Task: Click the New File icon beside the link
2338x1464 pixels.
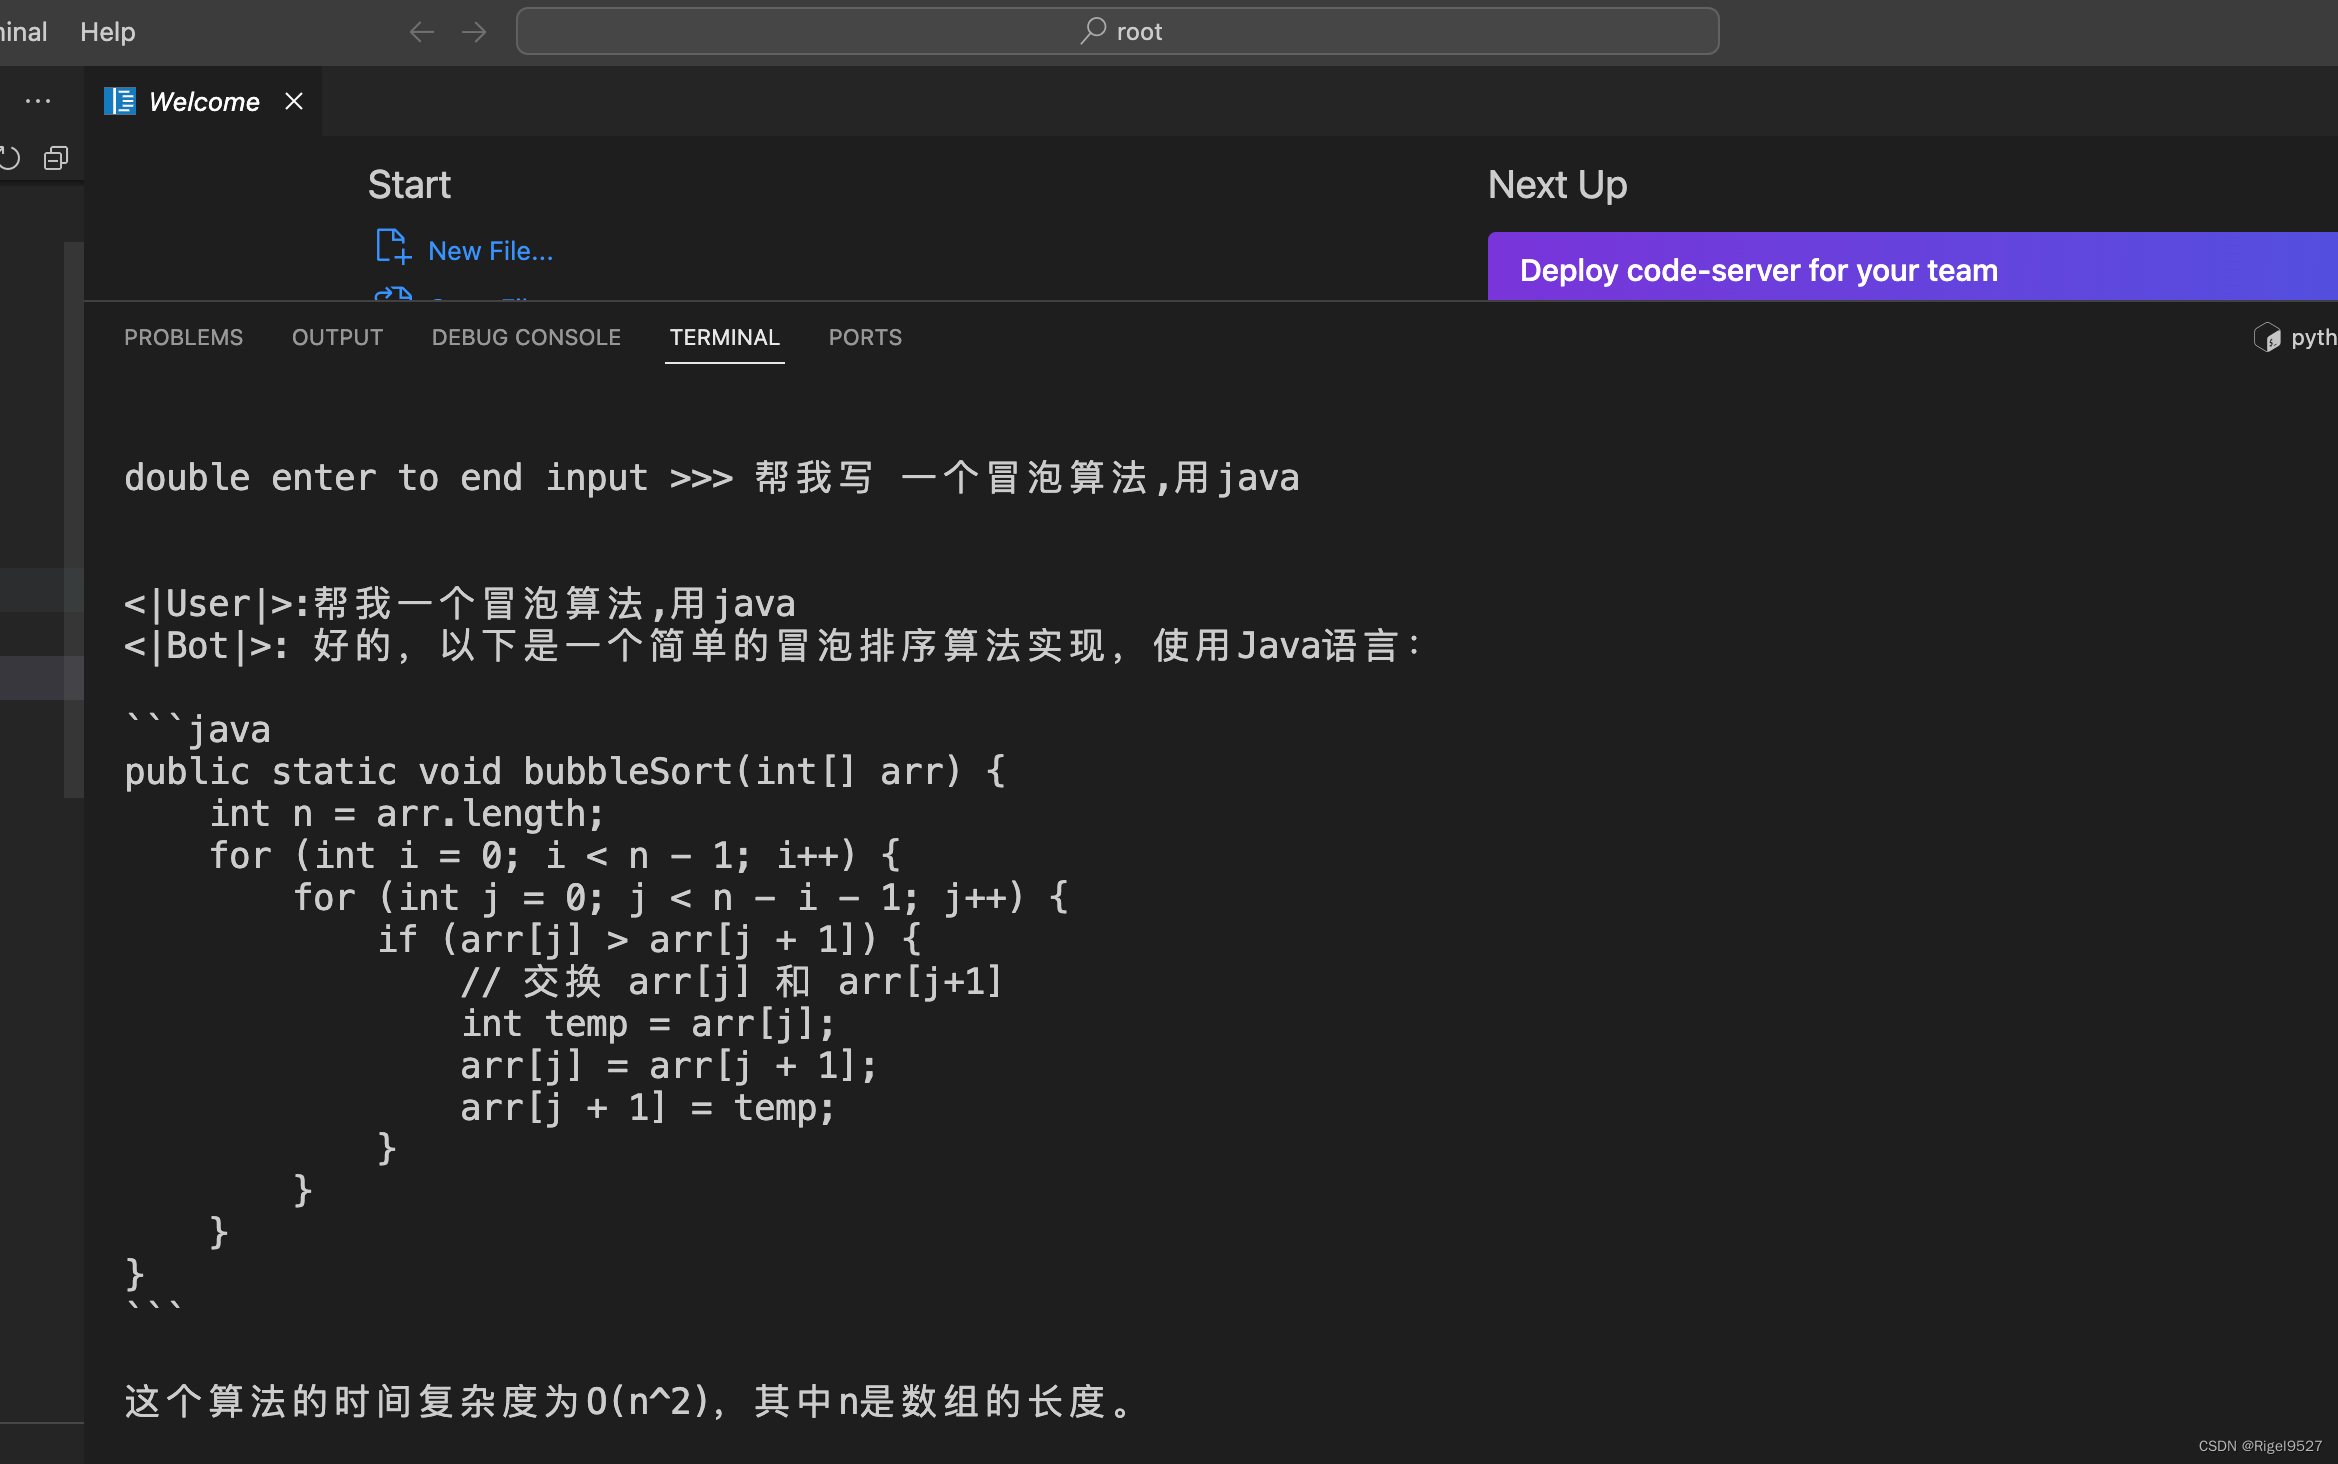Action: 392,247
